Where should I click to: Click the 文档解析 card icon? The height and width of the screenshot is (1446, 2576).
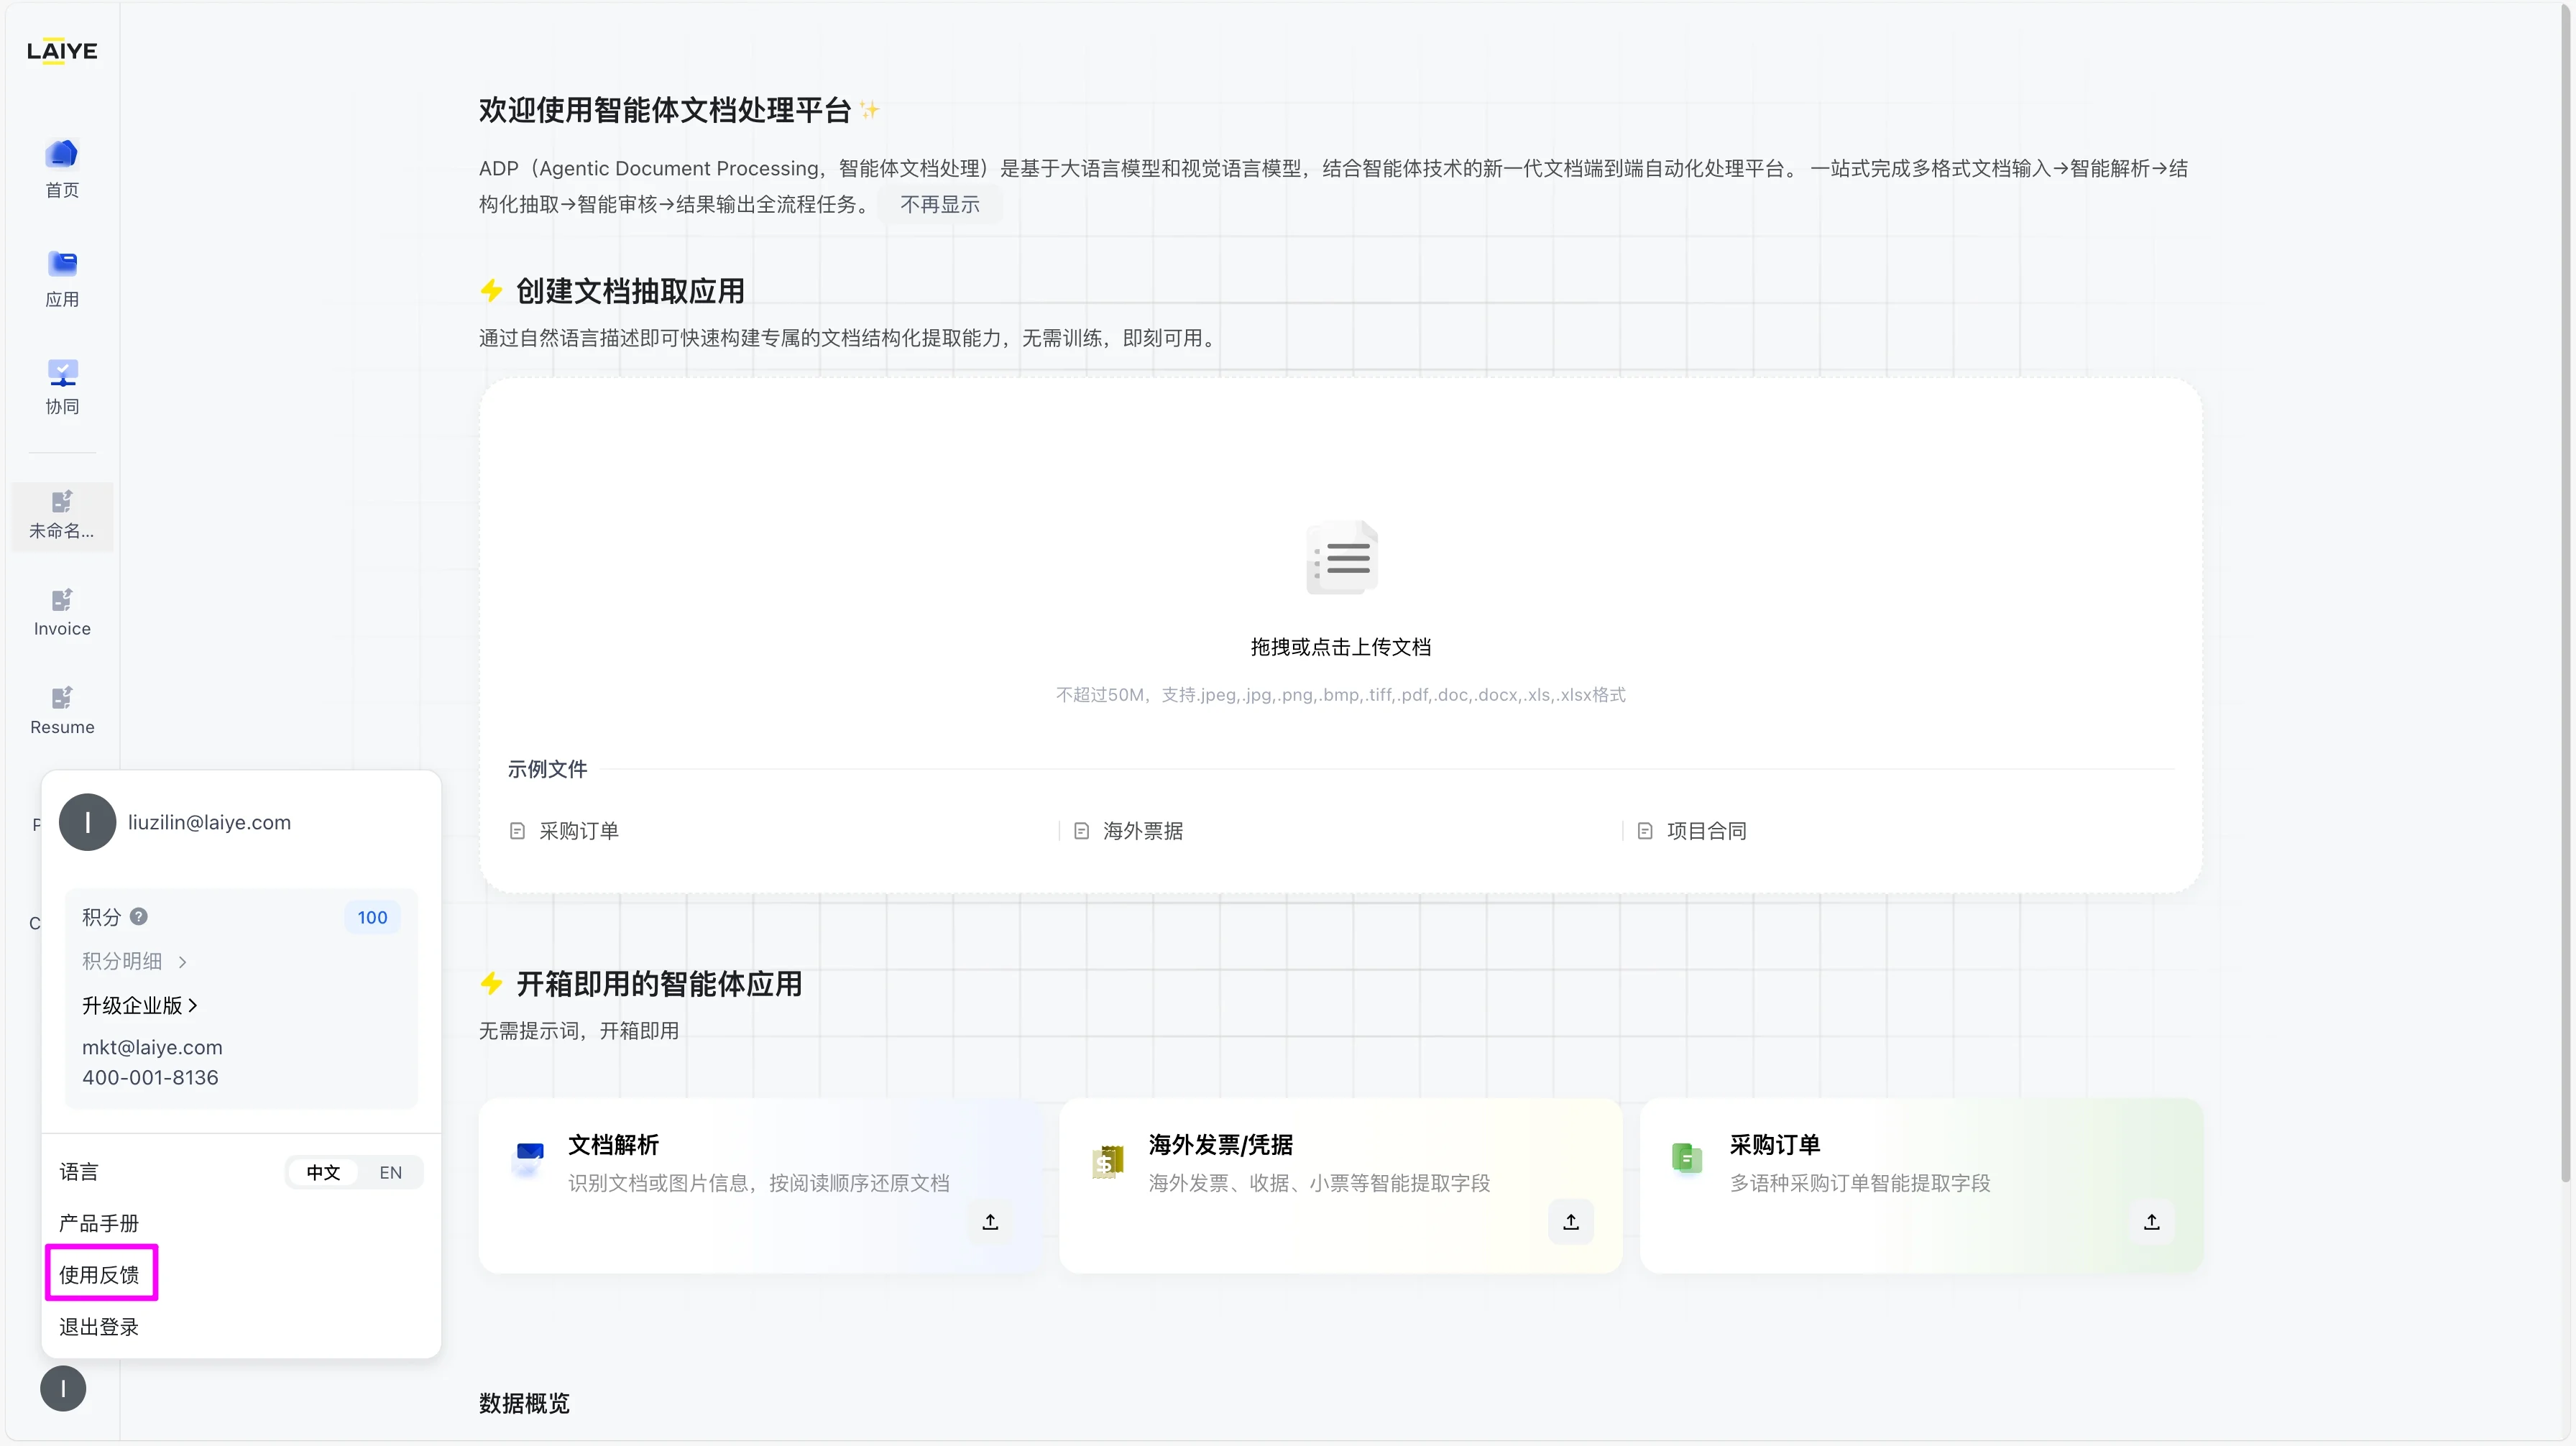tap(529, 1160)
